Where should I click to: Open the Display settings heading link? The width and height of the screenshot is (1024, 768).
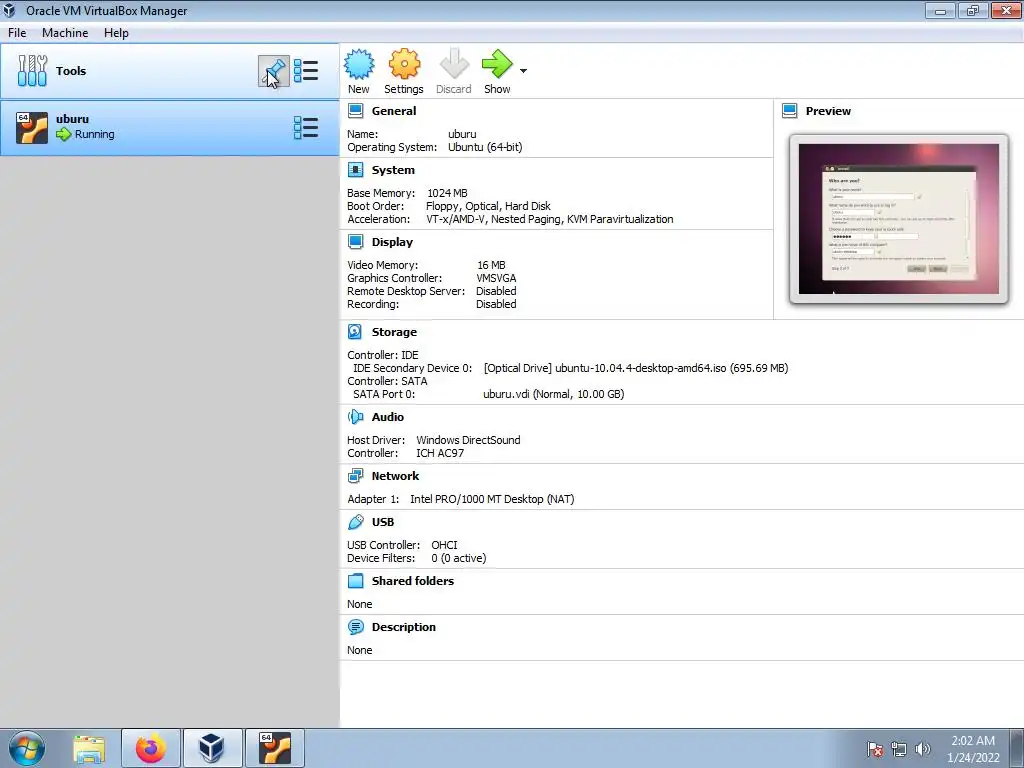pyautogui.click(x=392, y=242)
